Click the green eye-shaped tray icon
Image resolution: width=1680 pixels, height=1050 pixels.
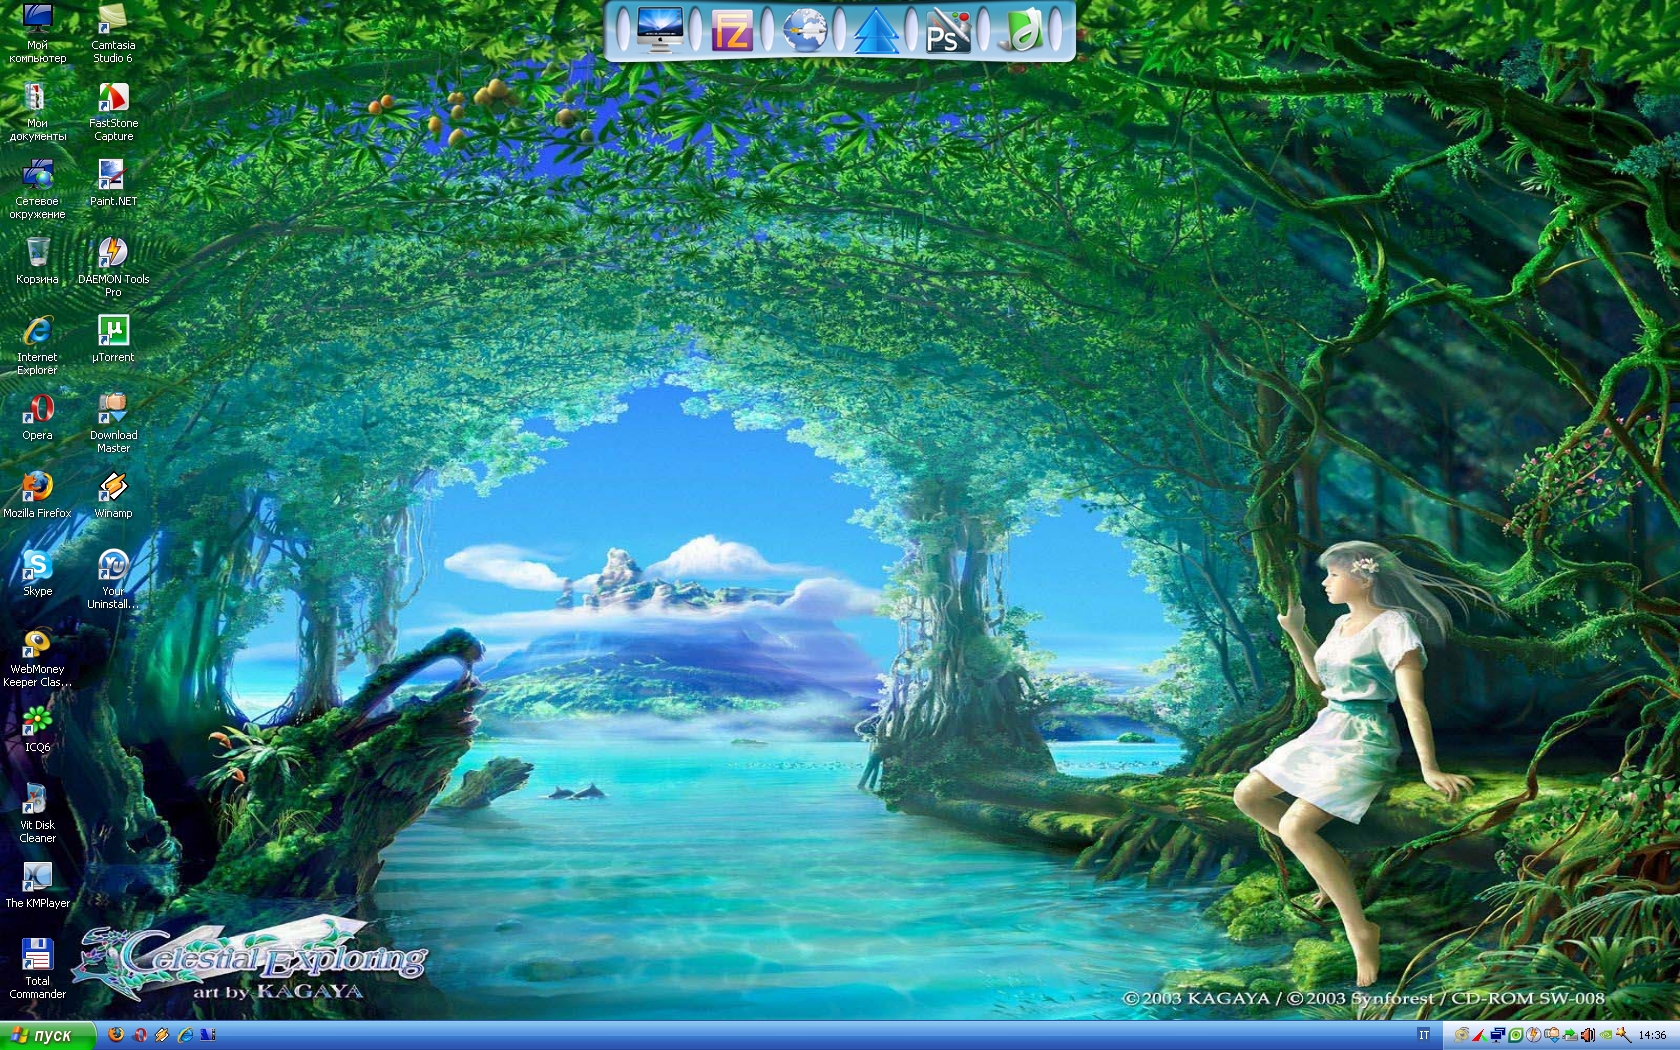pos(1516,1035)
